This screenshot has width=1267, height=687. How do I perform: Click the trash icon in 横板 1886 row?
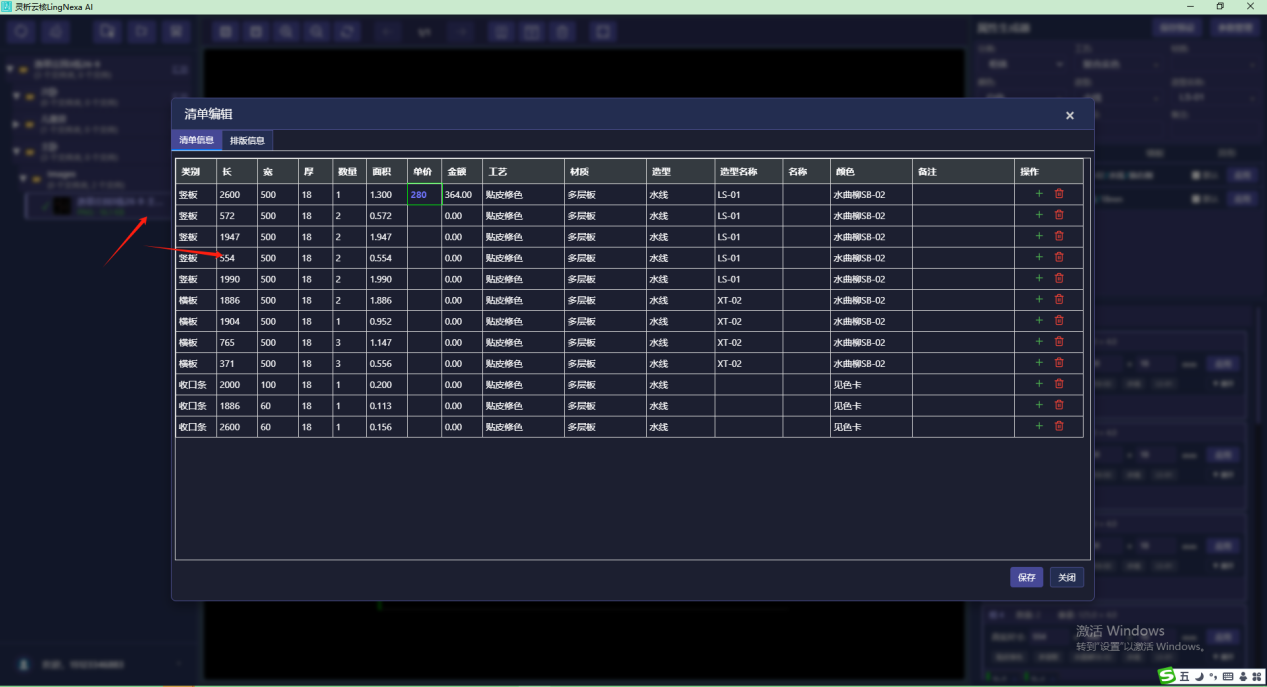point(1059,299)
